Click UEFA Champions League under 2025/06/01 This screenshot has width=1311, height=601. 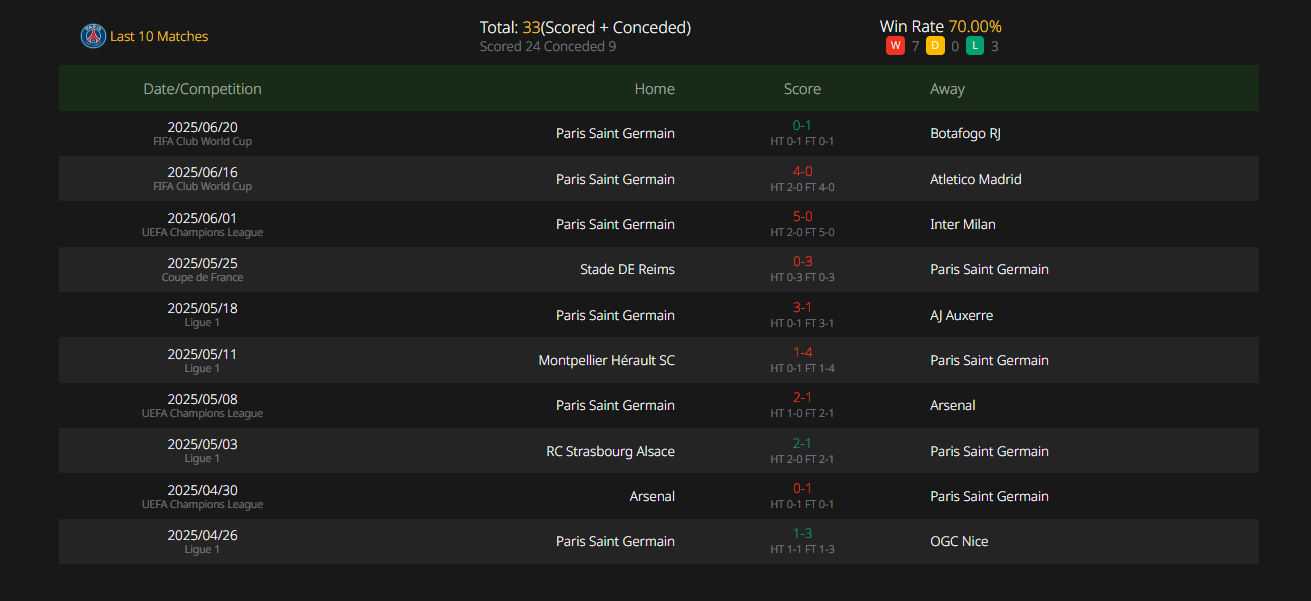click(x=202, y=232)
